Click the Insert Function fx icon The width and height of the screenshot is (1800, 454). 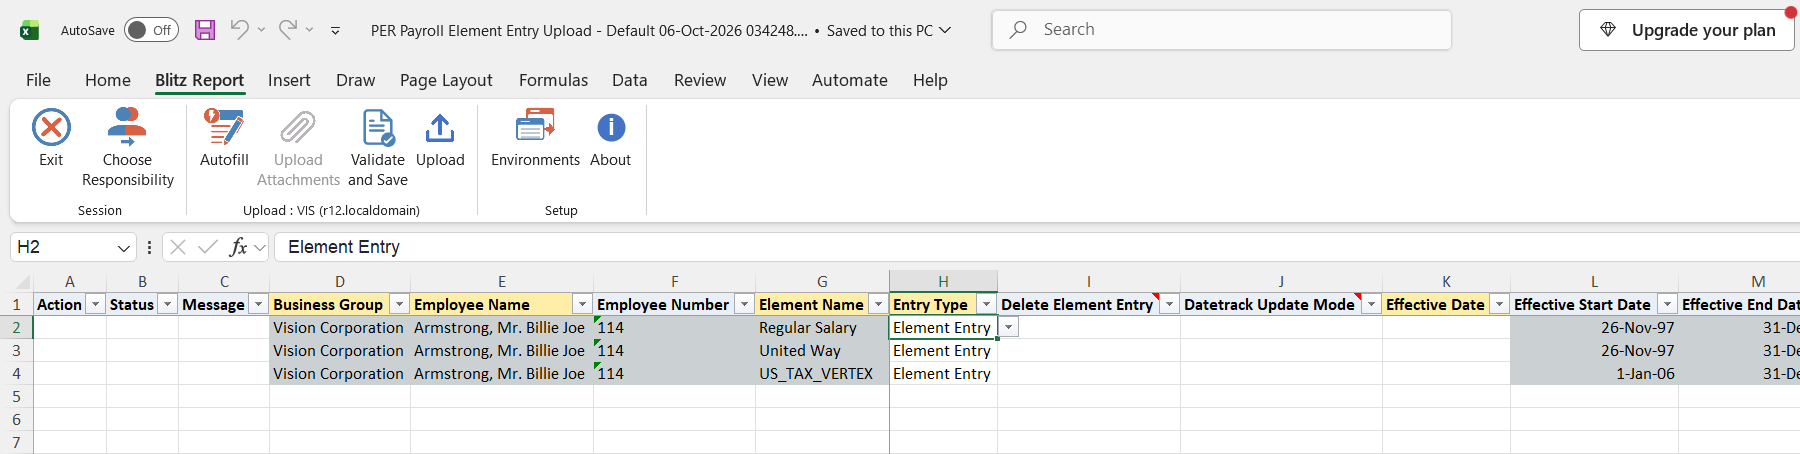tap(238, 247)
